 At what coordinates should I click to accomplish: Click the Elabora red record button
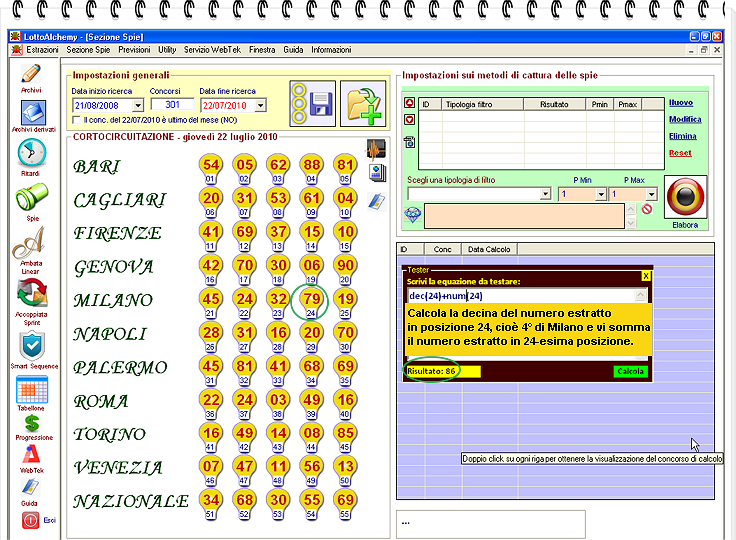[x=685, y=197]
